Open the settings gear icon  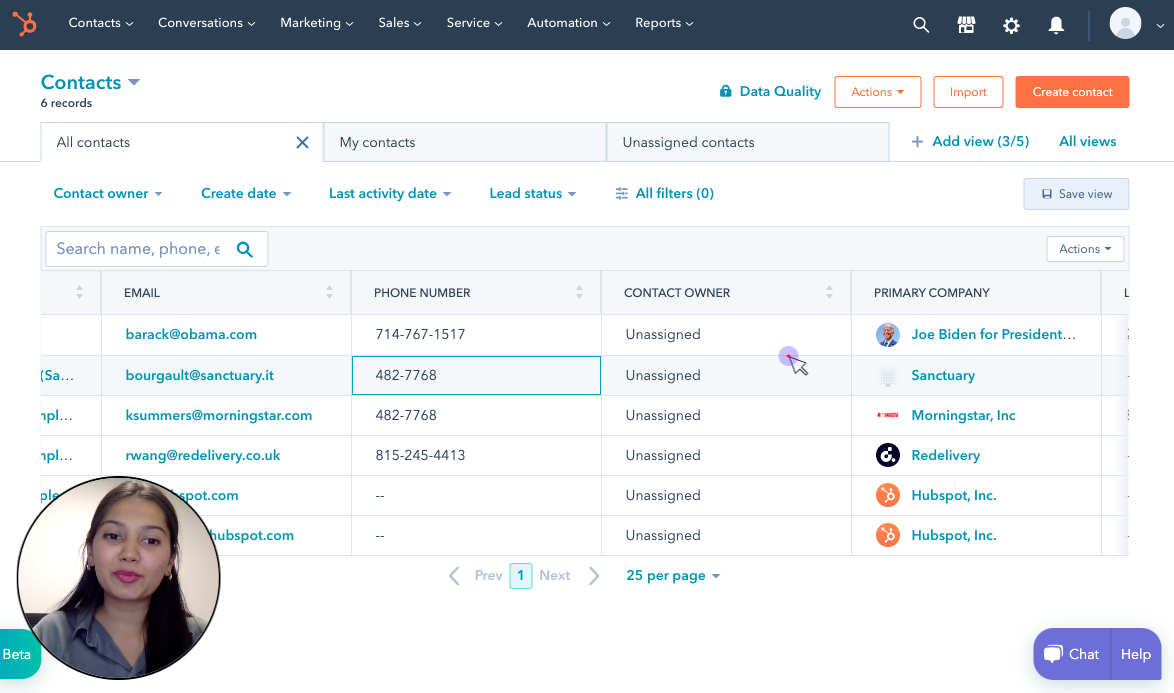tap(1011, 25)
